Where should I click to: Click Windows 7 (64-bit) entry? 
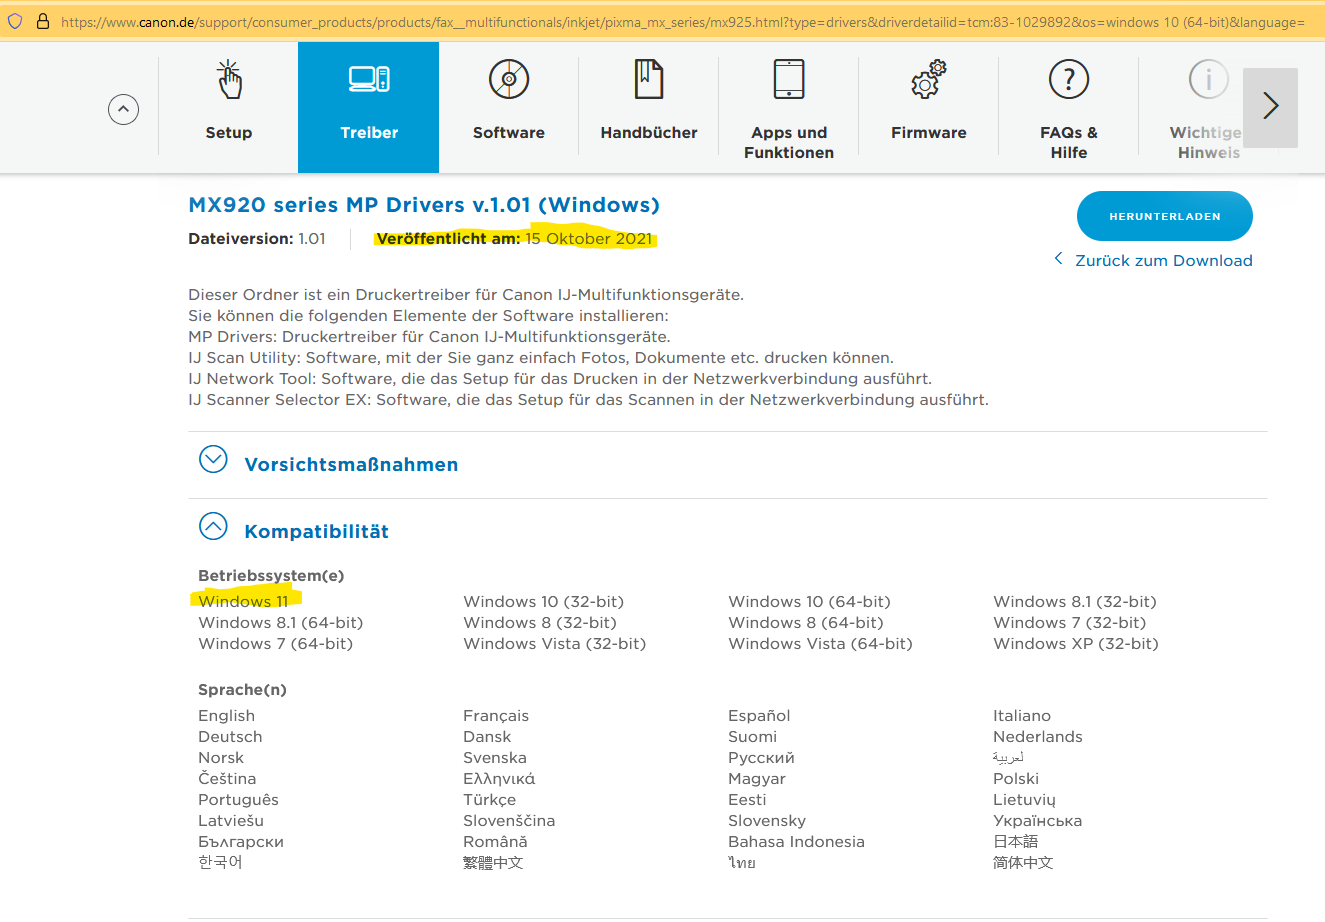[x=276, y=644]
